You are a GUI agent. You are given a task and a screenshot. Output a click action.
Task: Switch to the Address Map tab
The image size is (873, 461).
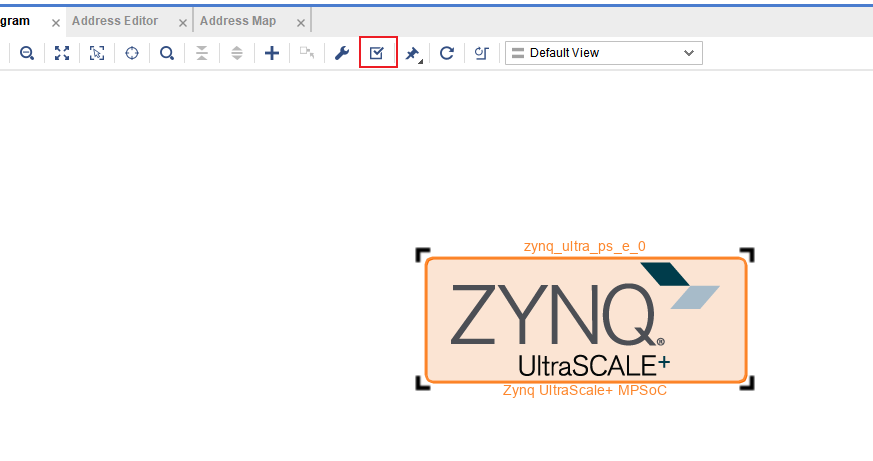pyautogui.click(x=238, y=21)
